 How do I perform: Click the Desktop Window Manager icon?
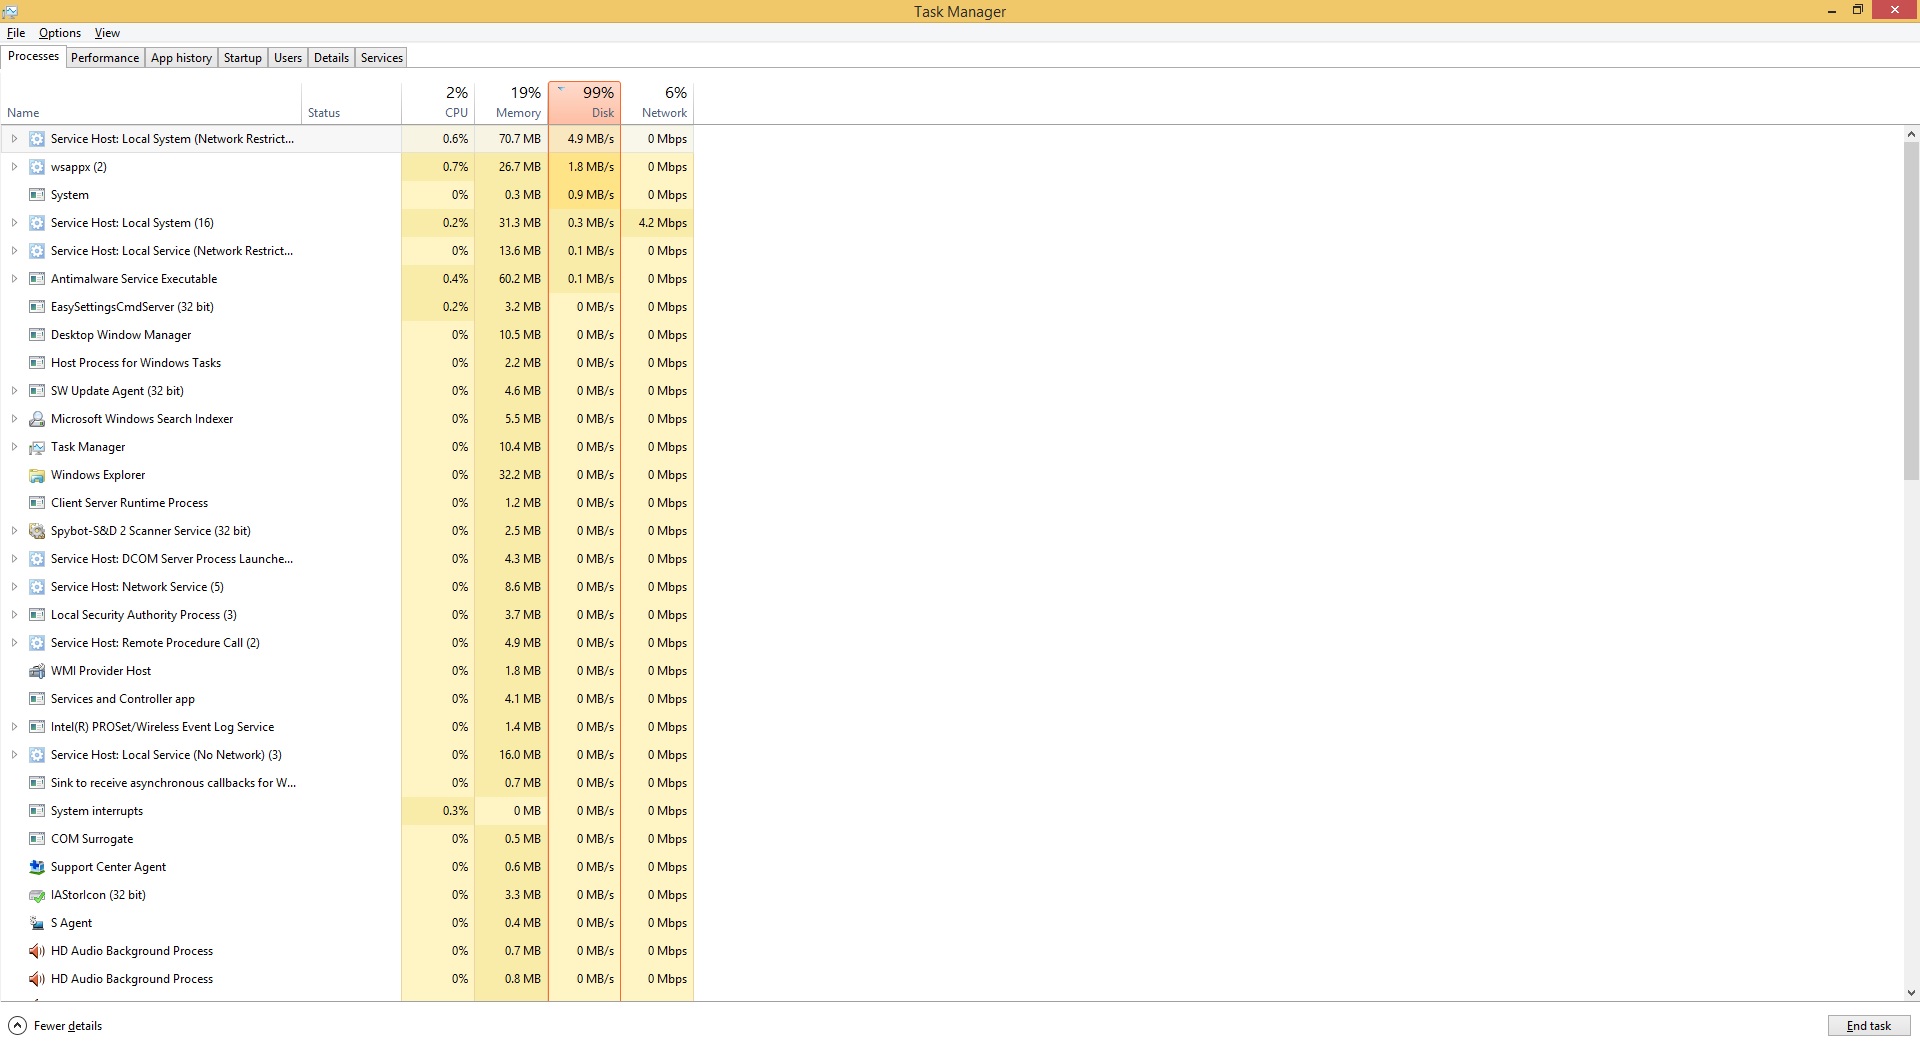point(37,335)
